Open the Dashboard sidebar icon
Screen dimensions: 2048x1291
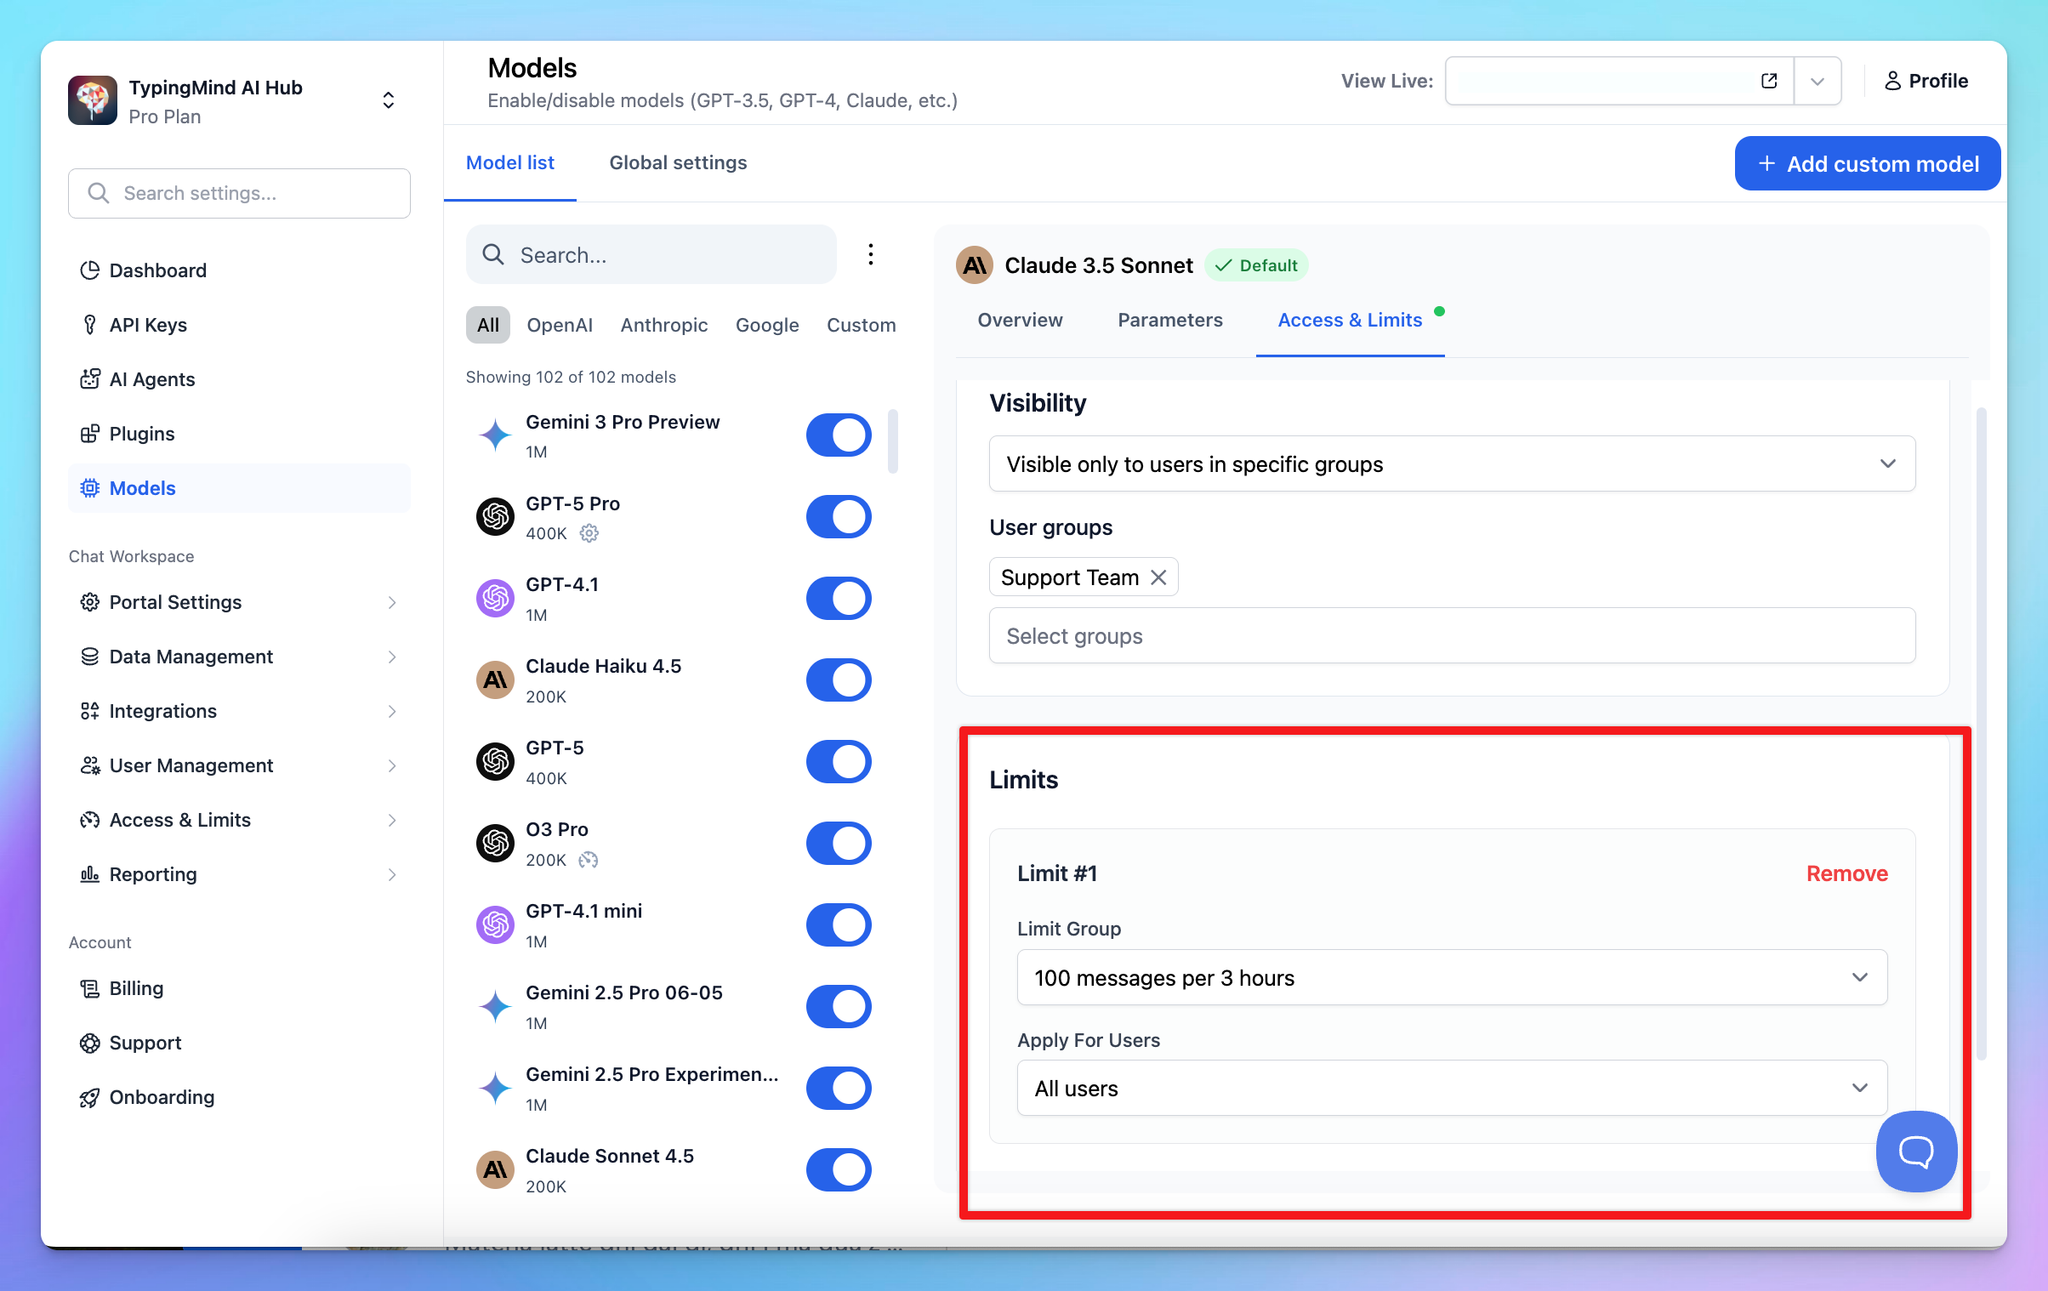[90, 270]
